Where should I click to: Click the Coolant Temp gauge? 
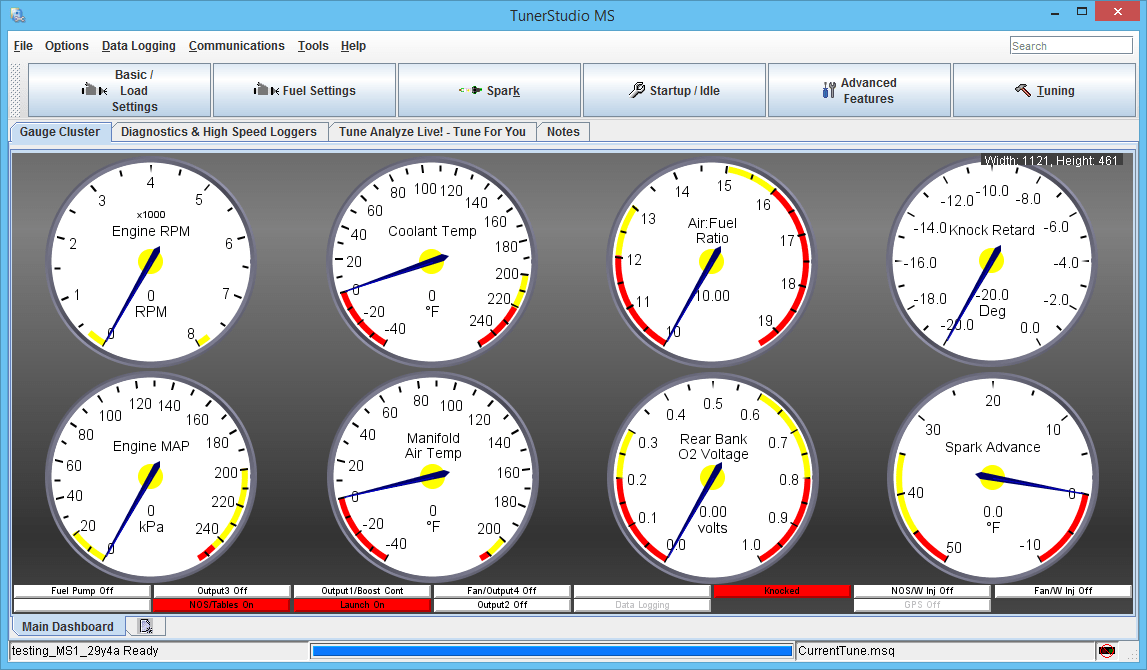point(432,261)
